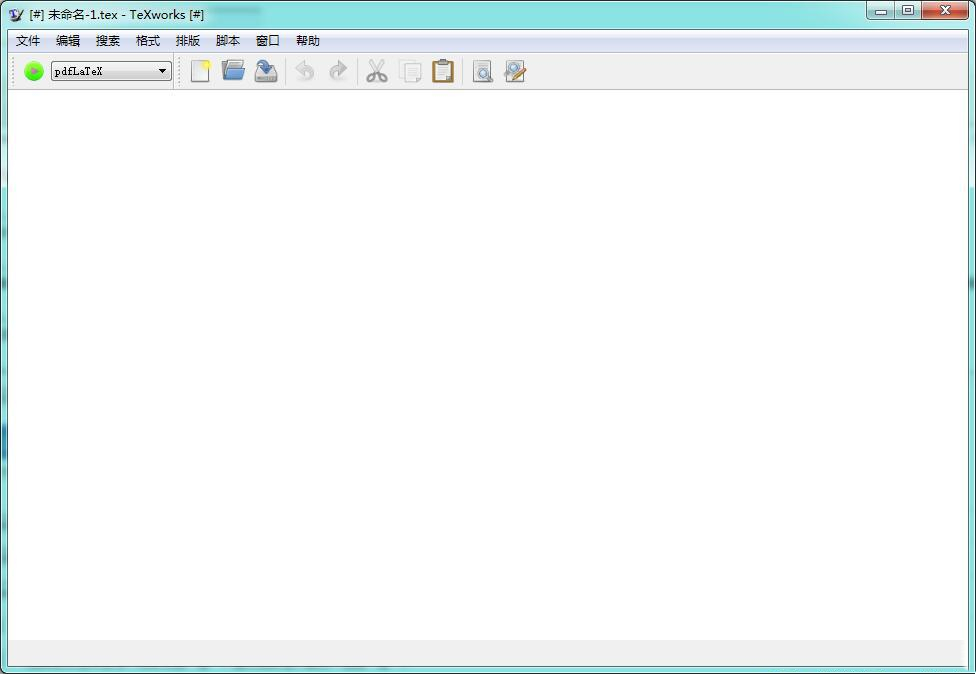Viewport: 976px width, 674px height.
Task: Open the 编辑 menu
Action: pyautogui.click(x=67, y=41)
